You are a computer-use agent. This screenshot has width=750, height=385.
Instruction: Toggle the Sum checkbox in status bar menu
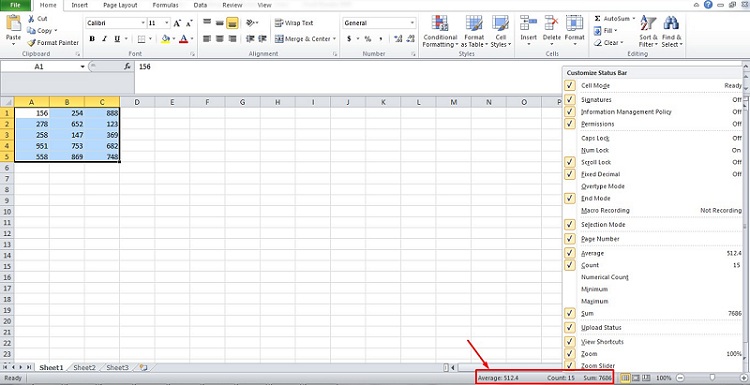(570, 313)
